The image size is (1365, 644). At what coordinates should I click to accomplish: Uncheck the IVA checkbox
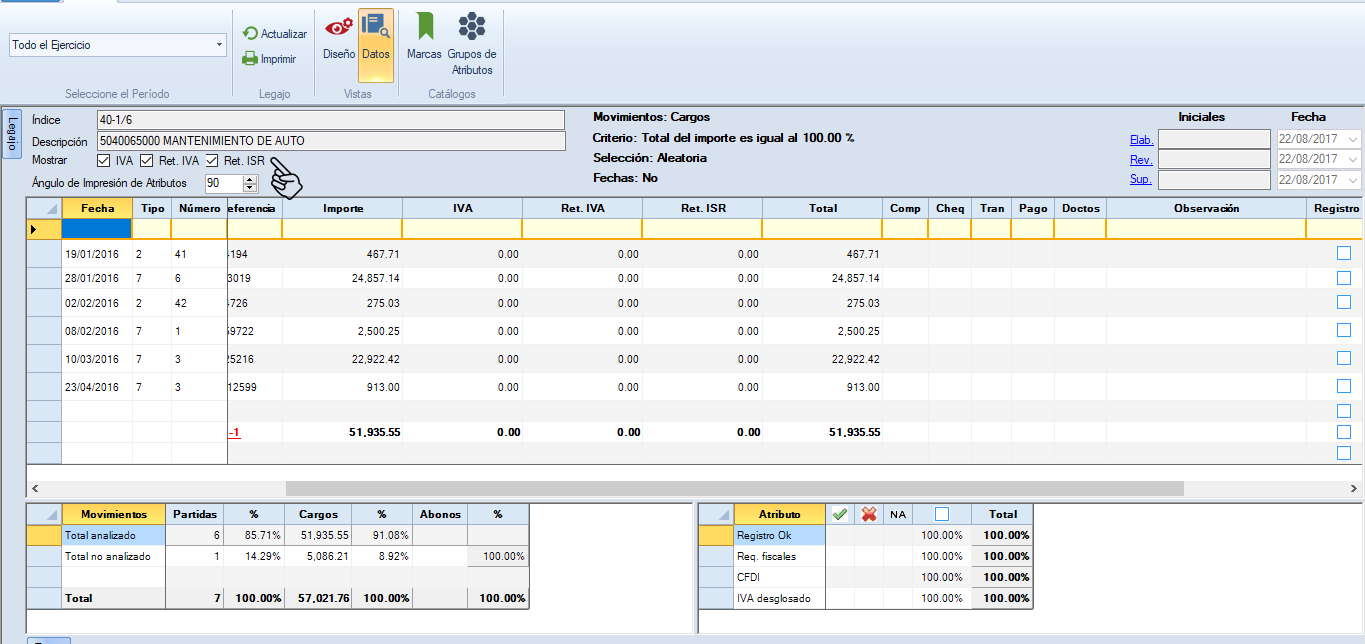pyautogui.click(x=104, y=160)
